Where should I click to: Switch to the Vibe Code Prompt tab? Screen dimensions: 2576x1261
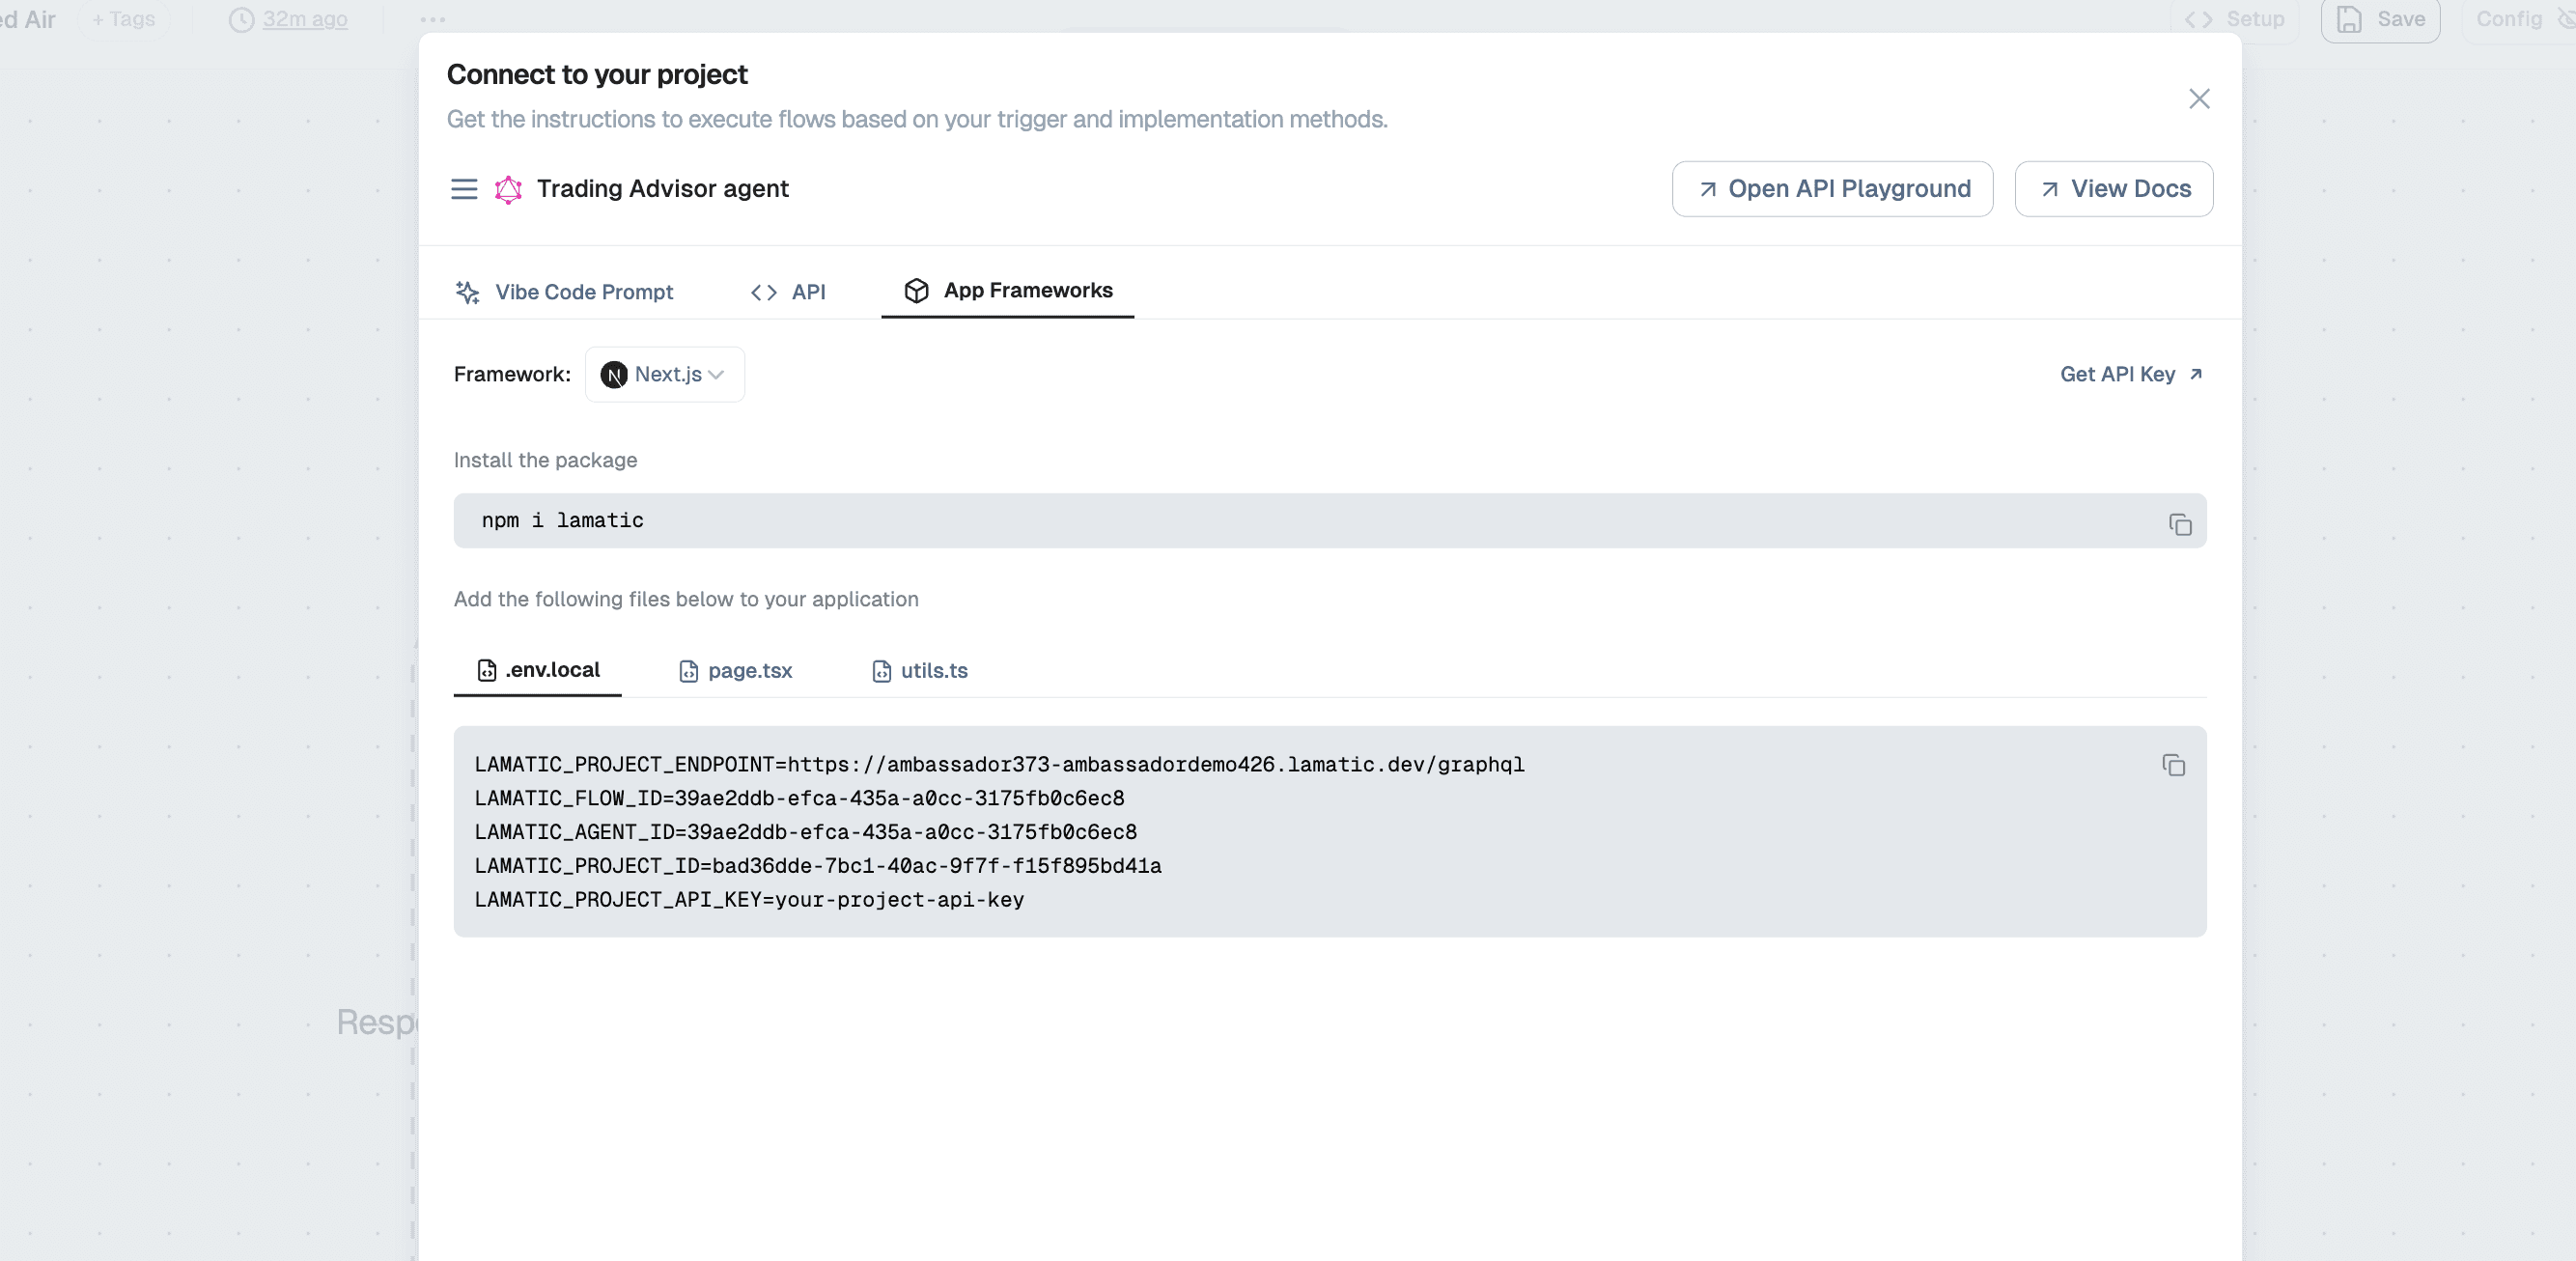[x=565, y=292]
